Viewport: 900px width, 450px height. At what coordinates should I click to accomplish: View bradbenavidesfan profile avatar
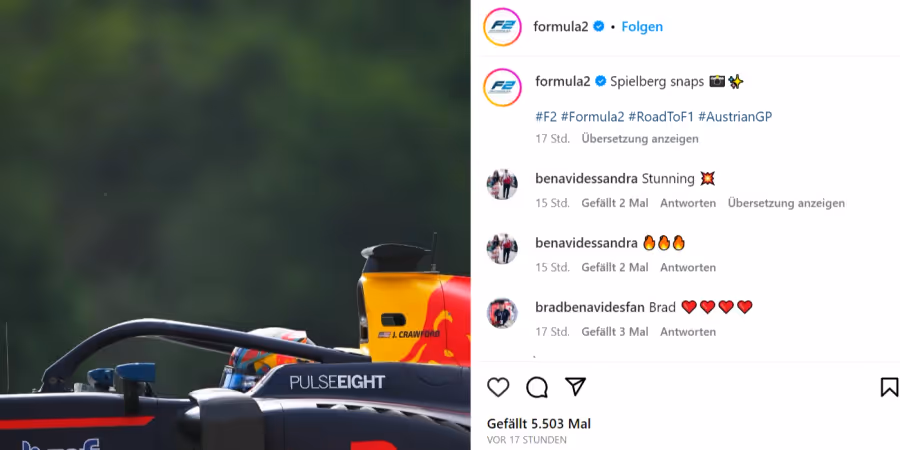pos(502,313)
